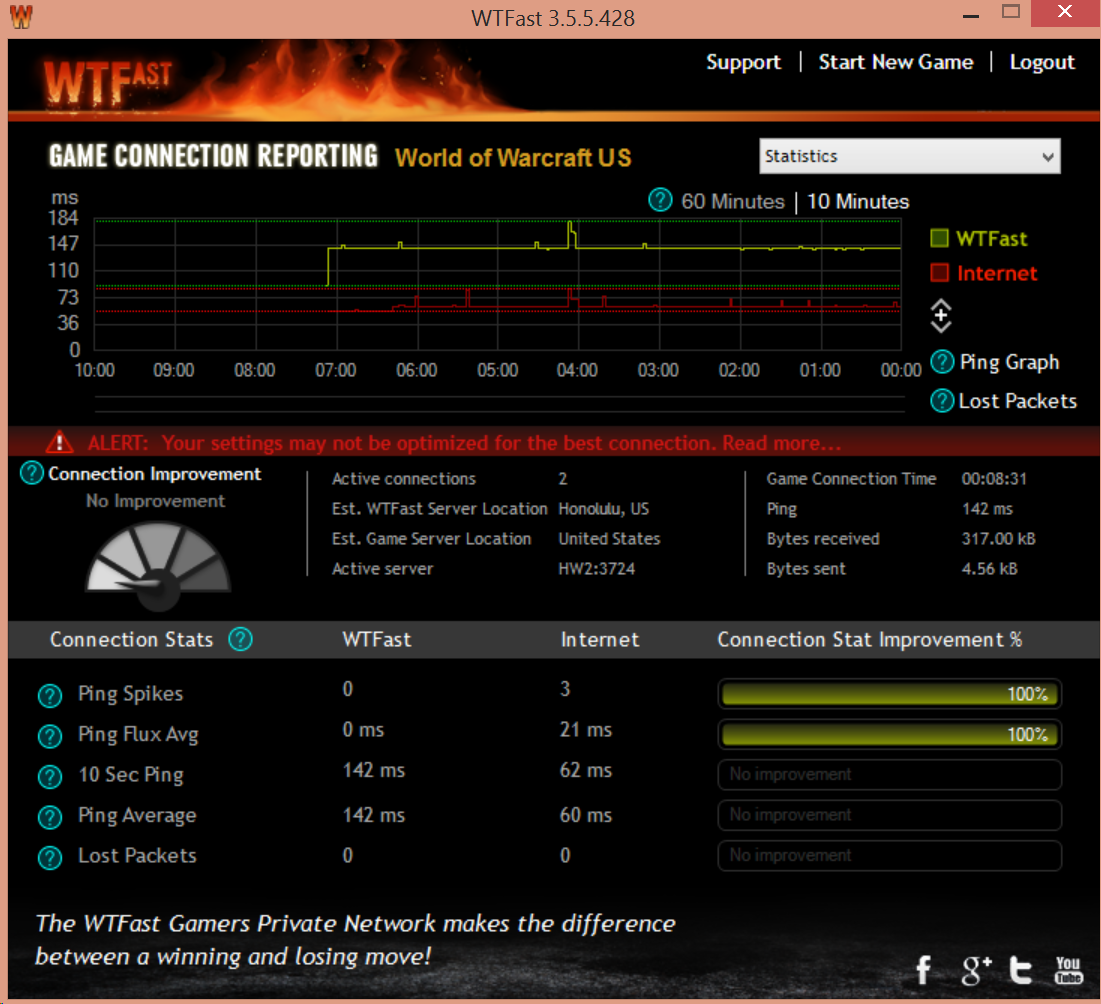Click the connection improvement gauge dial

tap(158, 566)
